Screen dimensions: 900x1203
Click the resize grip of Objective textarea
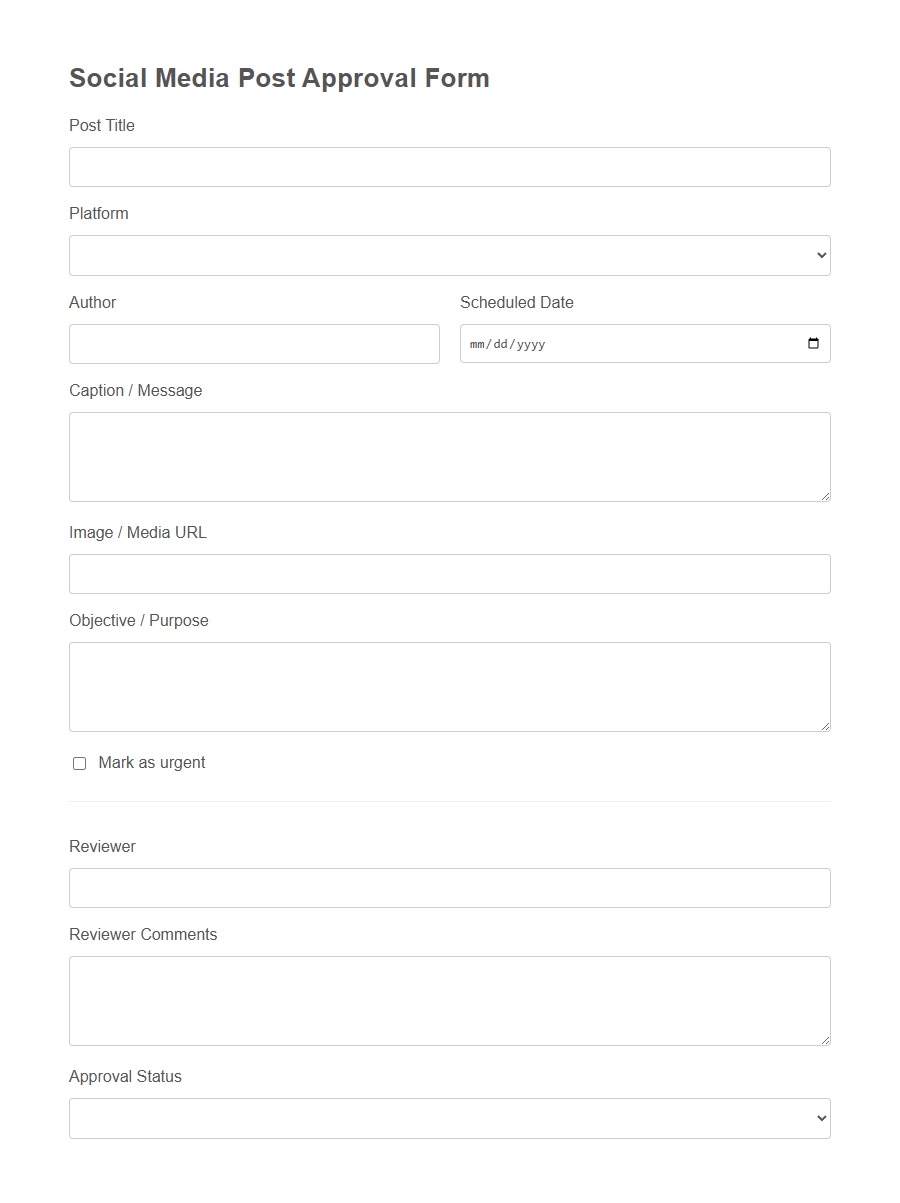825,727
